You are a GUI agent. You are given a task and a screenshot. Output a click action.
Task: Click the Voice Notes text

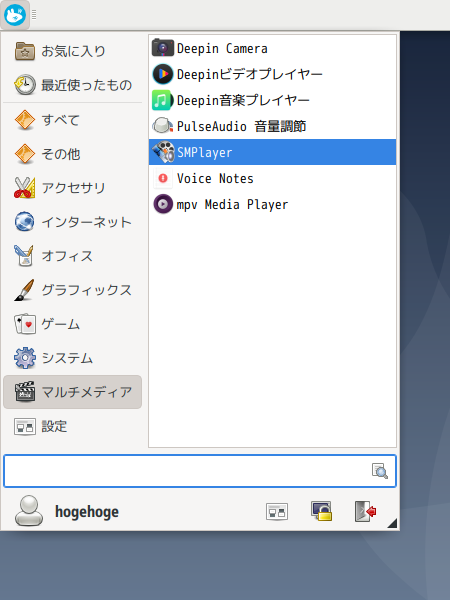(215, 178)
